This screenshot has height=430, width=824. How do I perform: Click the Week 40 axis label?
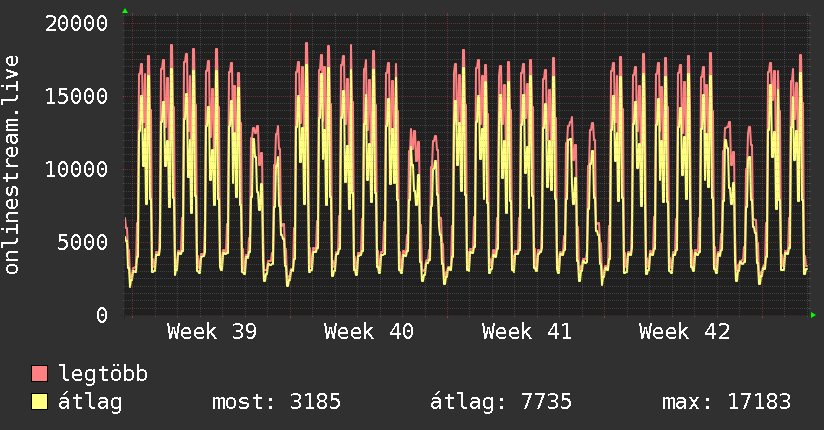point(369,332)
